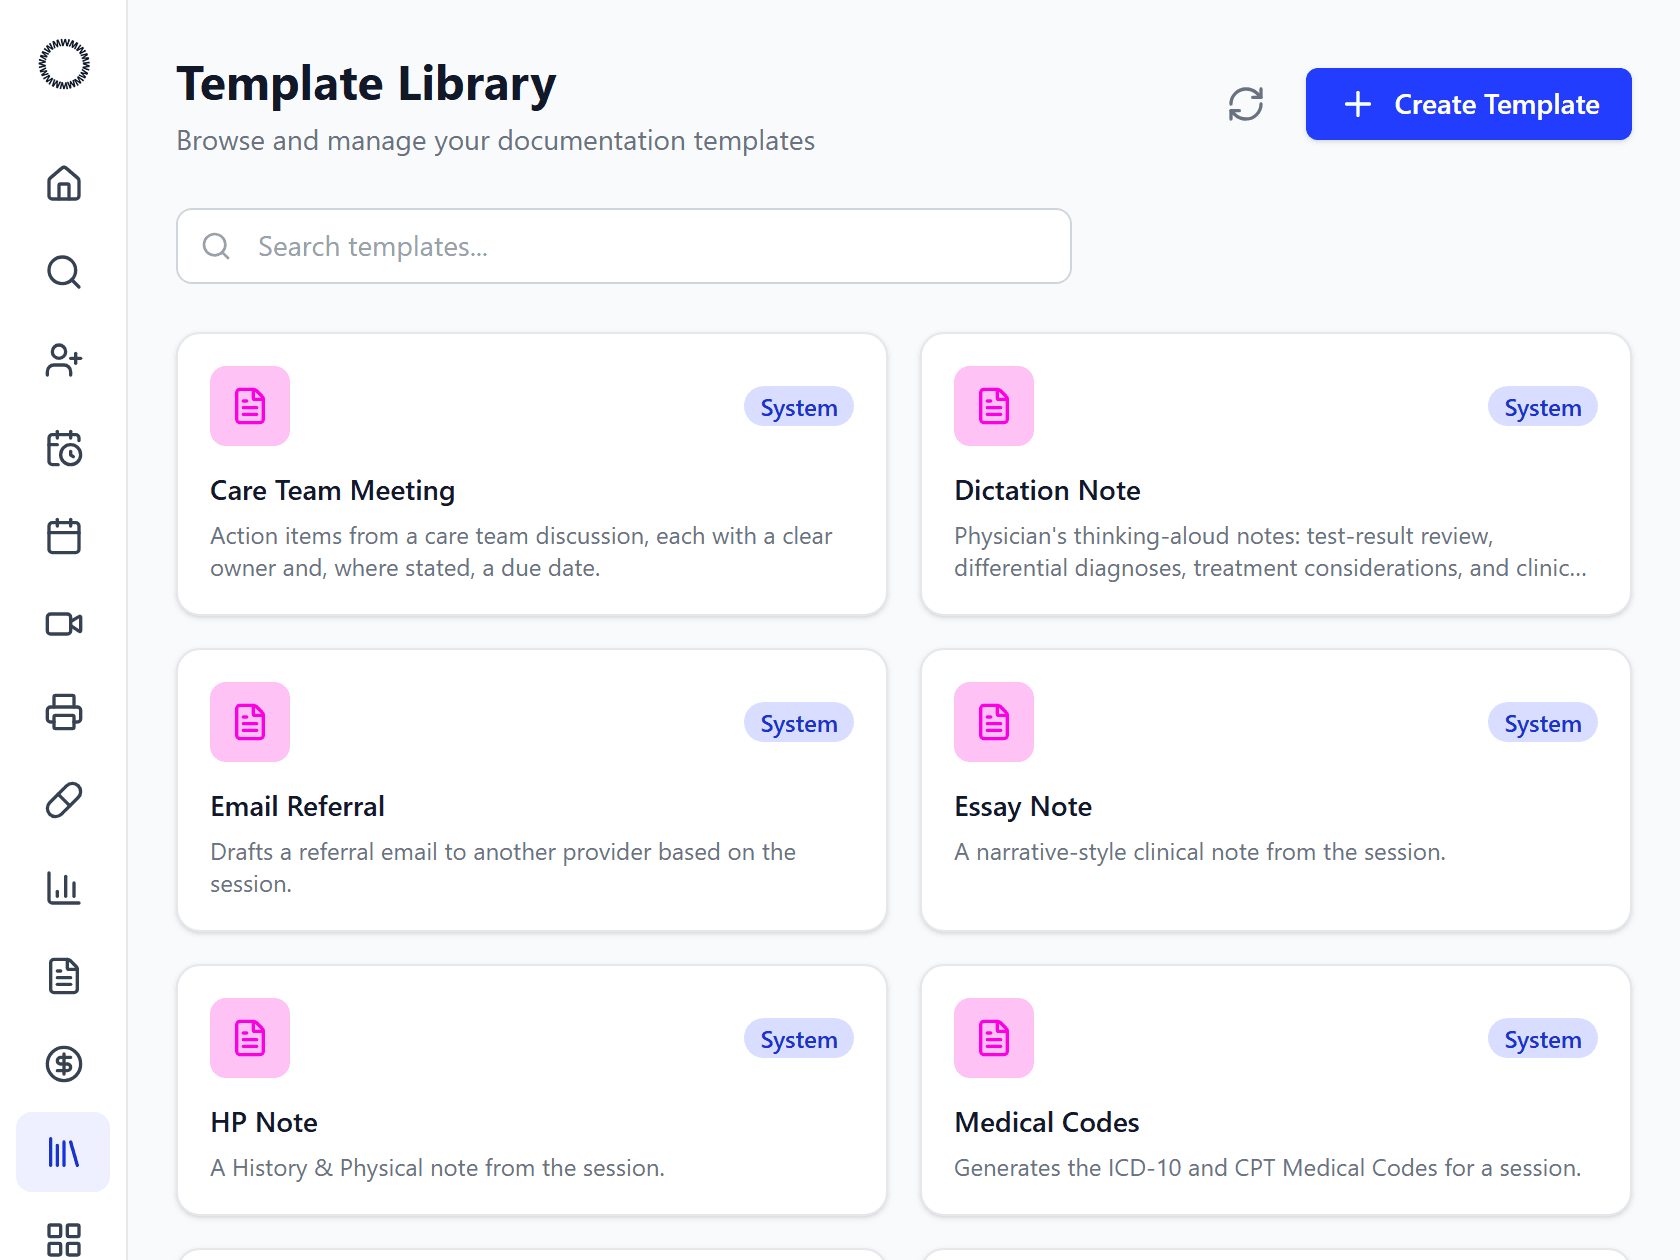Open the pill medications sidebar icon

click(64, 800)
